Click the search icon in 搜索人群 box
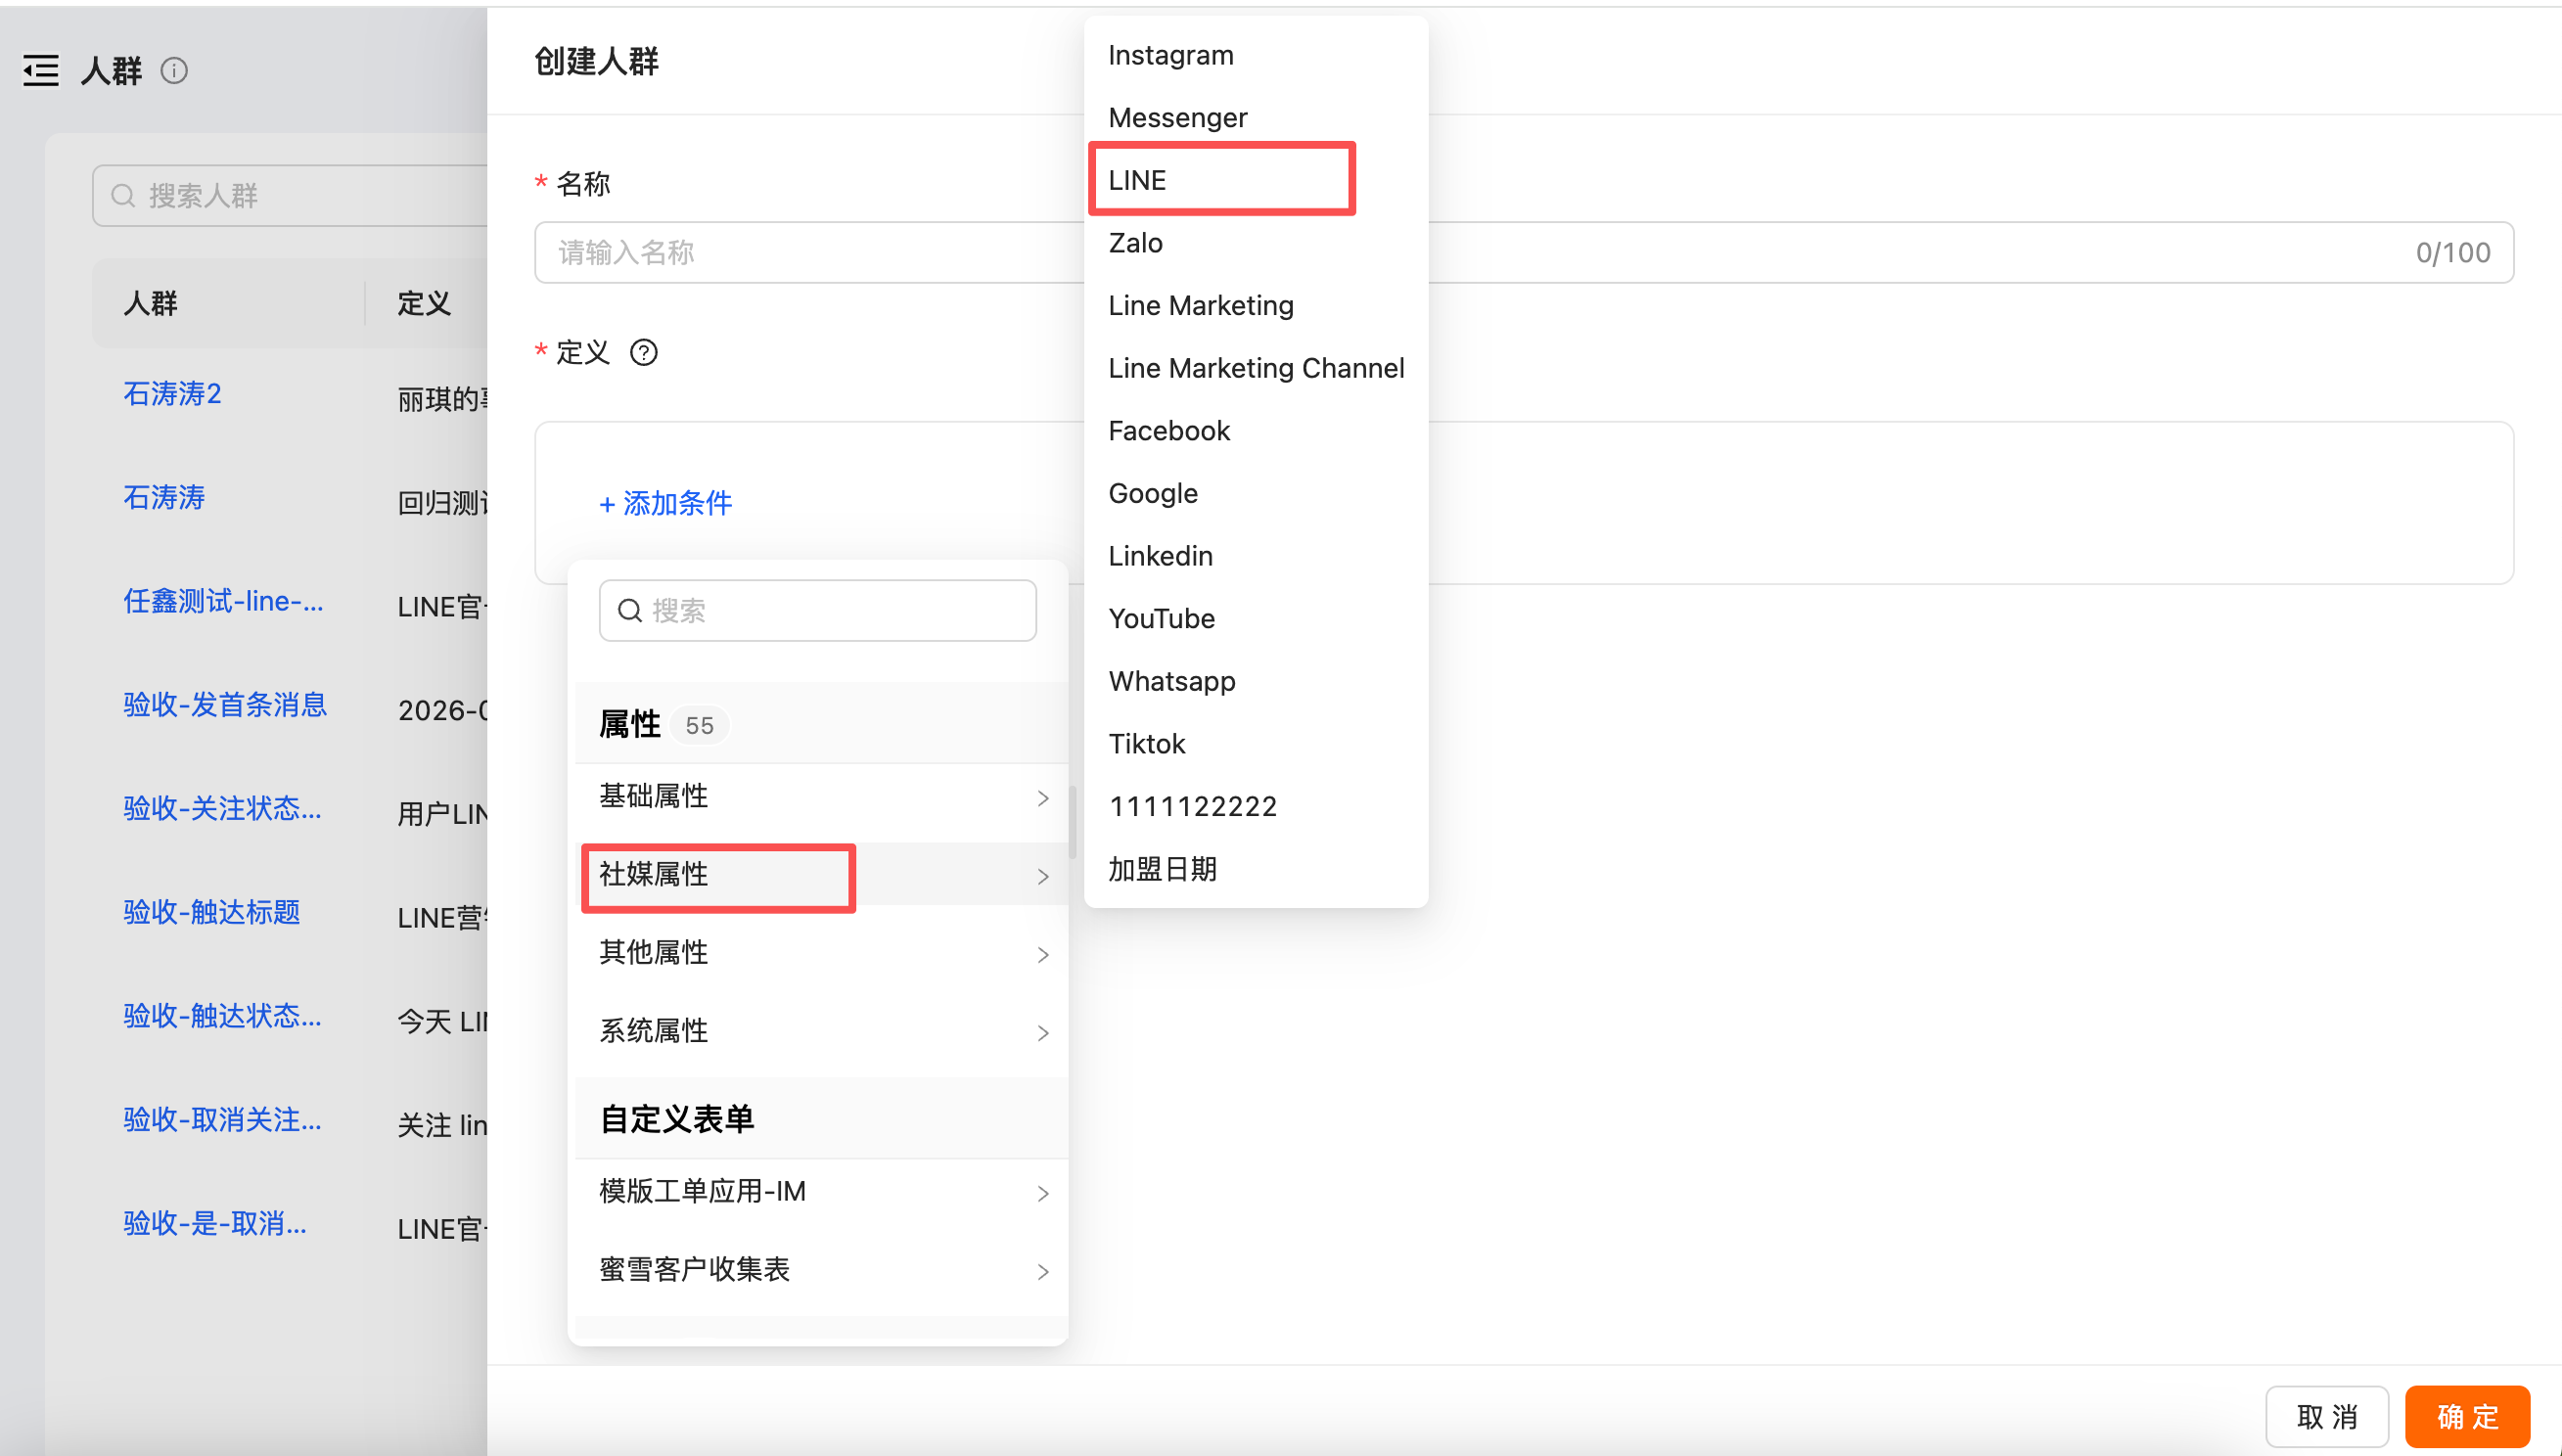This screenshot has width=2562, height=1456. (123, 195)
